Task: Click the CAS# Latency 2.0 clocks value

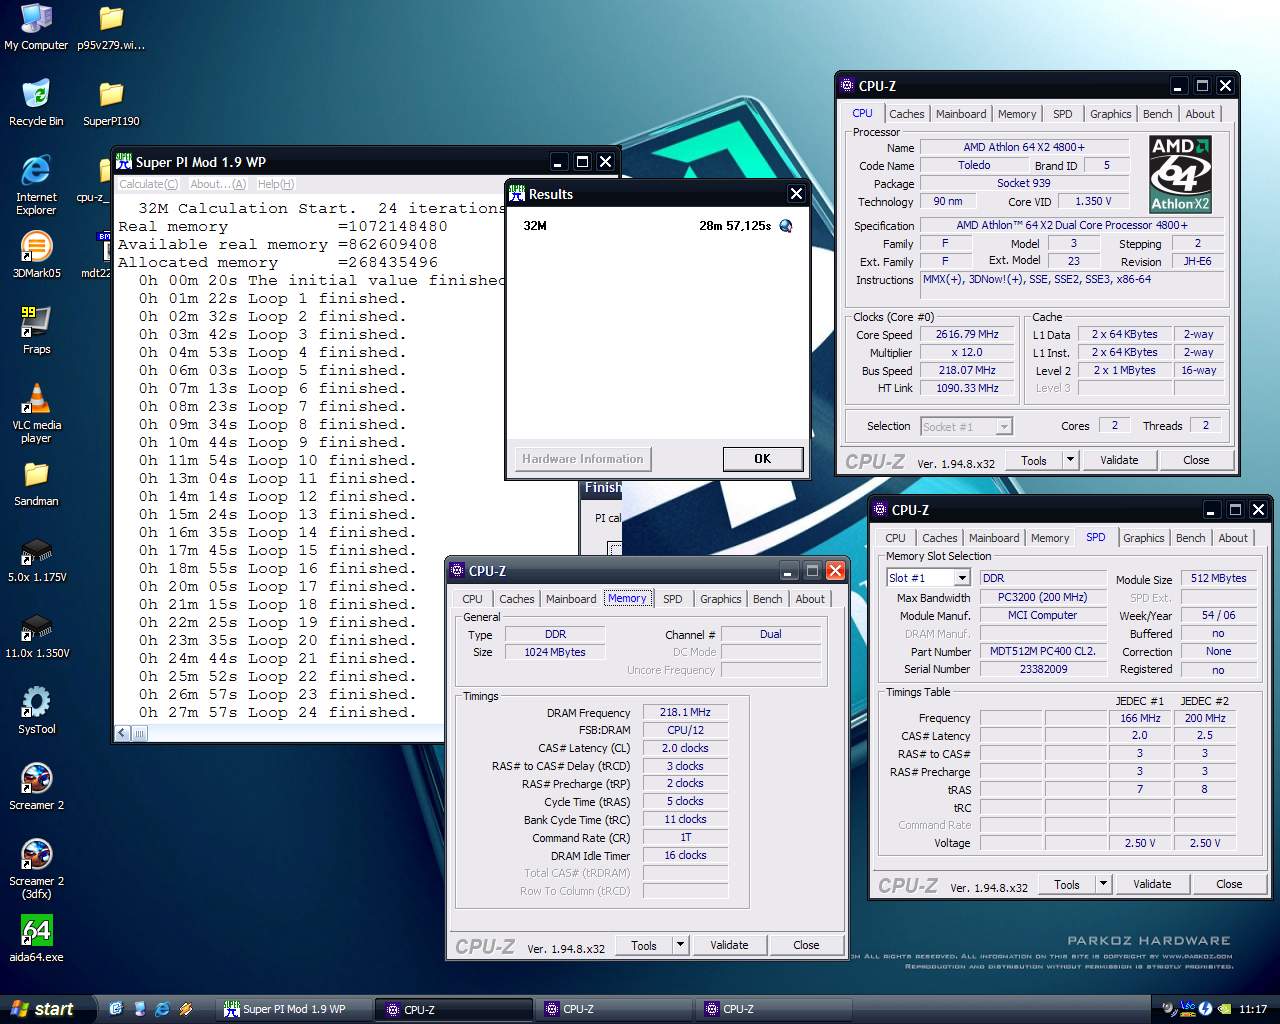Action: pyautogui.click(x=685, y=748)
